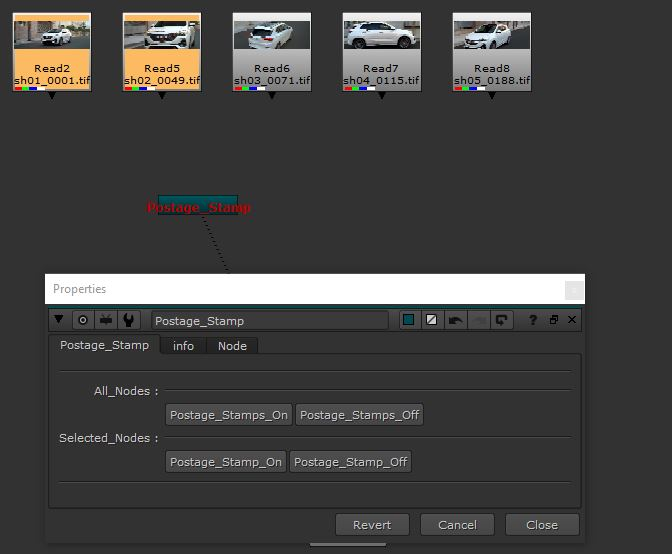Viewport: 672px width, 554px height.
Task: Click Postage_Stamp_On for selected nodes
Action: (x=226, y=462)
